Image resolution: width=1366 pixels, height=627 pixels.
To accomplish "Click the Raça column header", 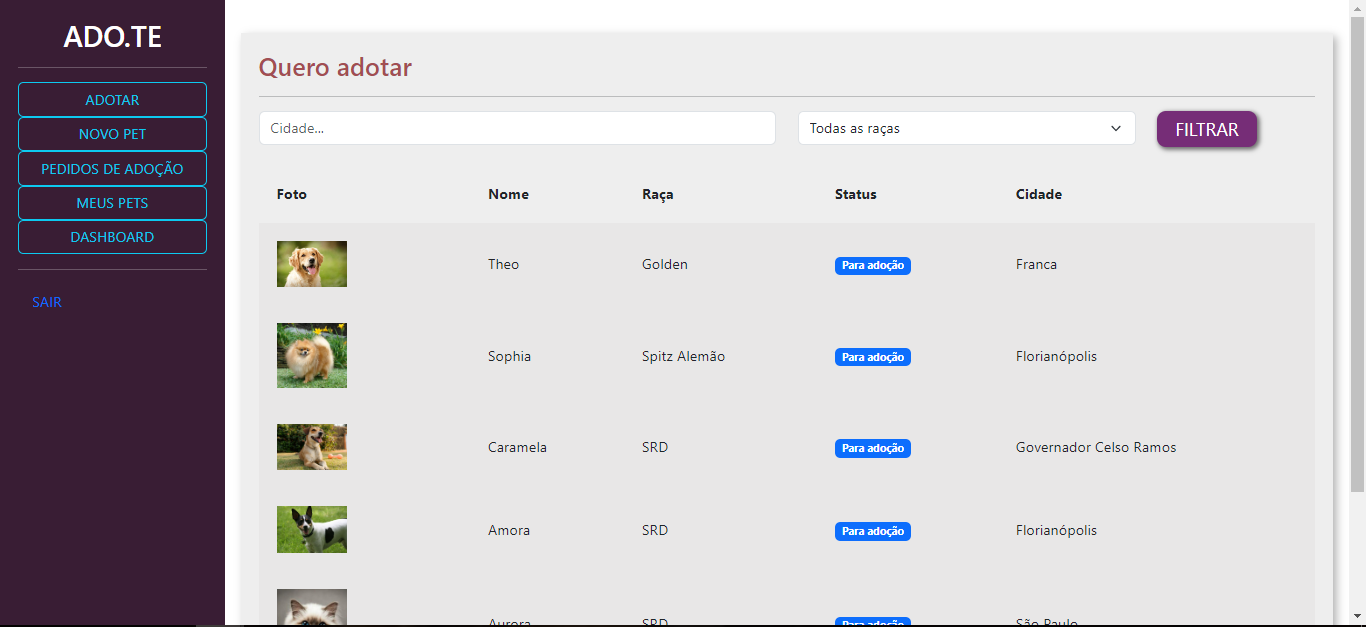I will pos(658,194).
